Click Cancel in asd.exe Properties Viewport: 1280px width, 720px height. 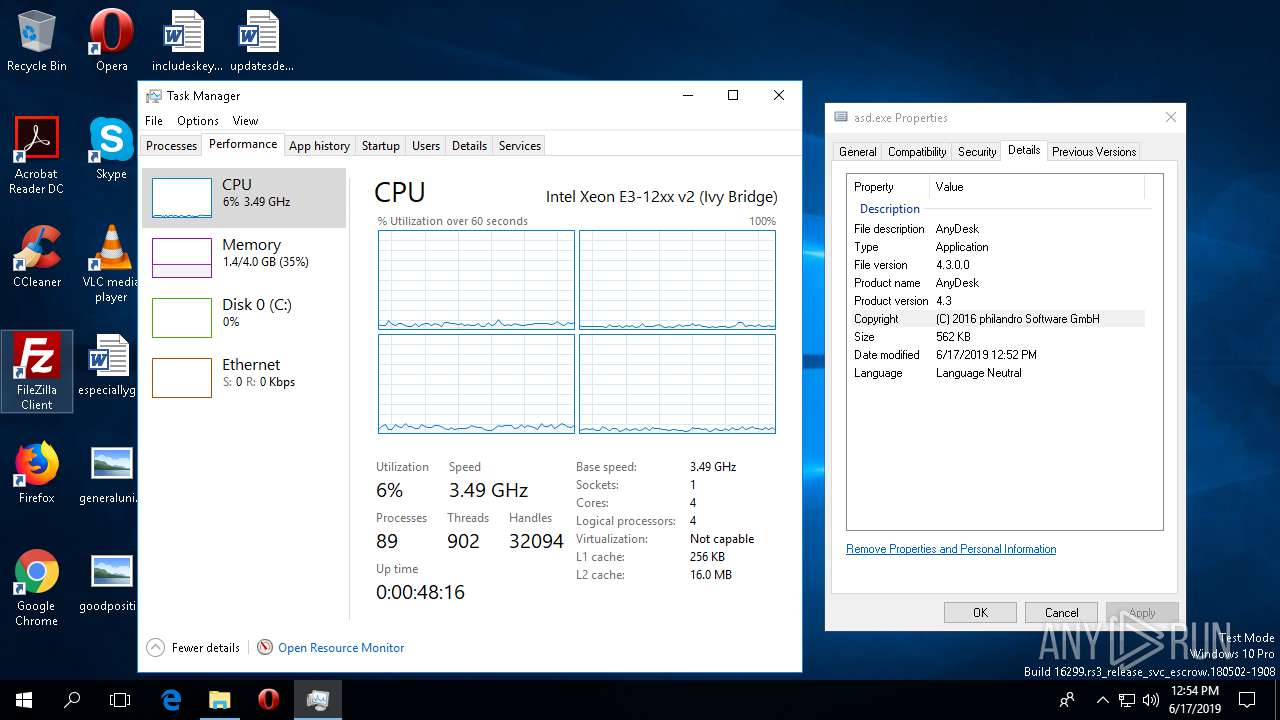pyautogui.click(x=1062, y=613)
